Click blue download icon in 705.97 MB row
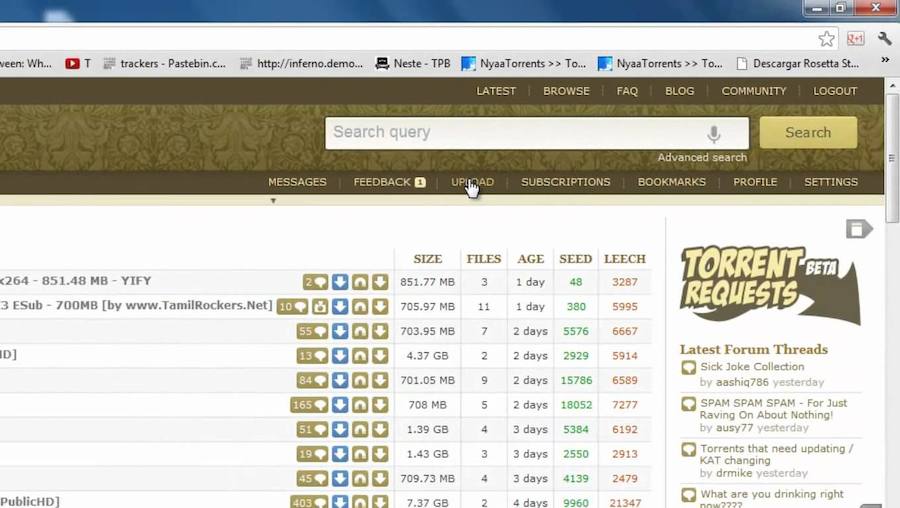Viewport: 900px width, 508px height. pyautogui.click(x=340, y=307)
